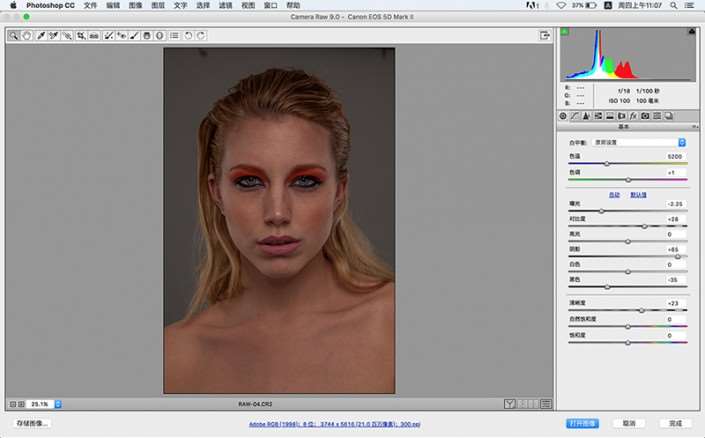Open the zoom level dropdown
The height and width of the screenshot is (438, 705).
57,404
